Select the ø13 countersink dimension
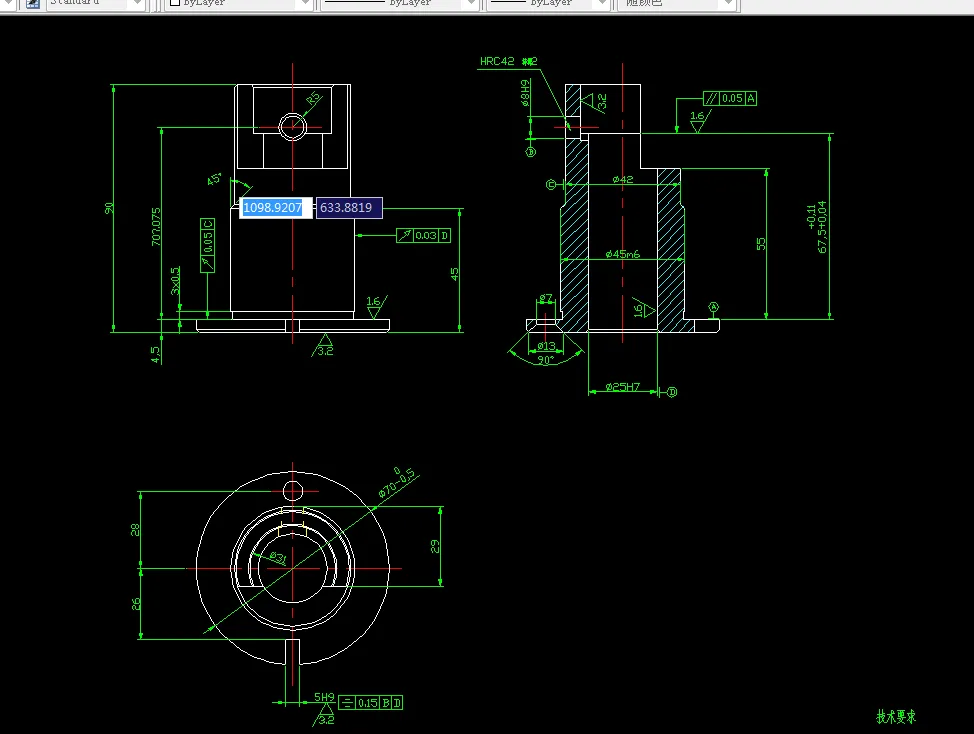 [546, 346]
